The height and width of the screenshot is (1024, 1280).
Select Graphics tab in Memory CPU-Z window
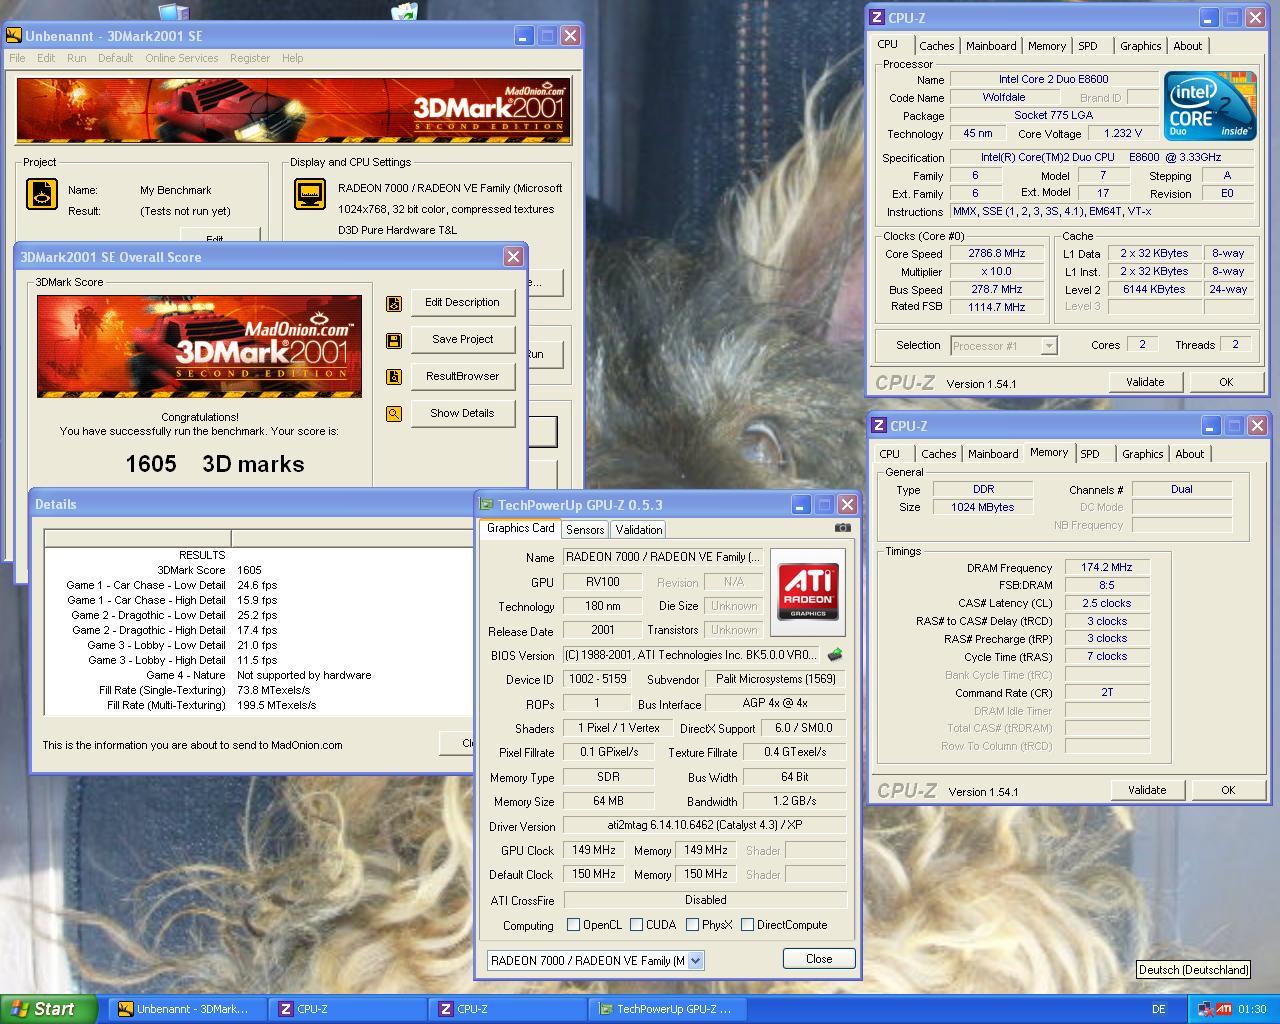pos(1142,454)
